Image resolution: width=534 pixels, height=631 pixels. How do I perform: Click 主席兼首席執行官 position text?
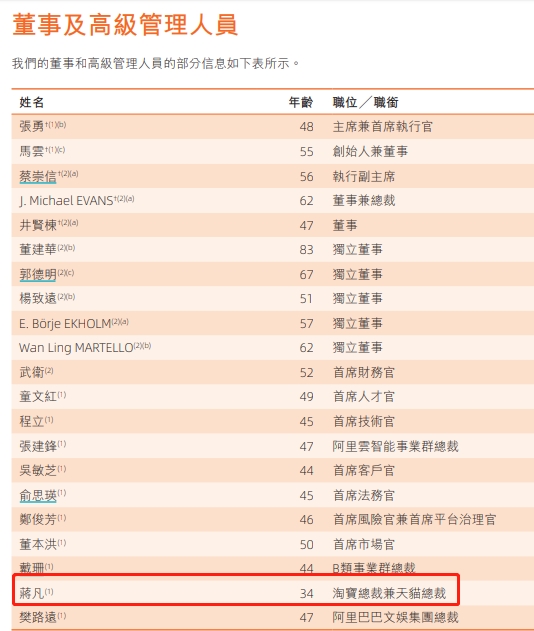[382, 126]
